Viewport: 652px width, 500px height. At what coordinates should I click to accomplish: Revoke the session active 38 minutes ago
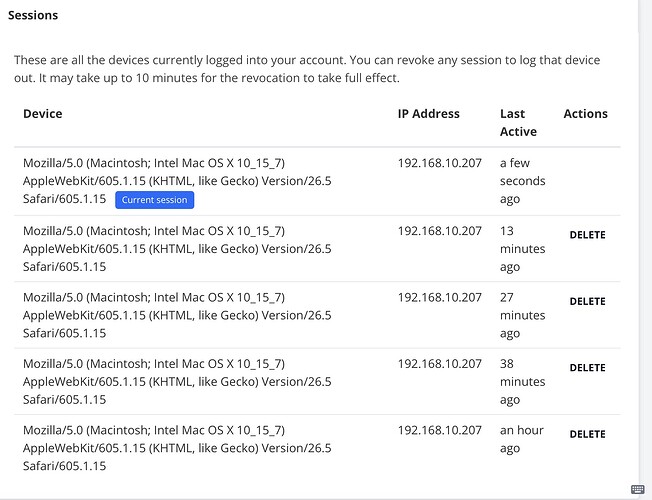click(587, 368)
